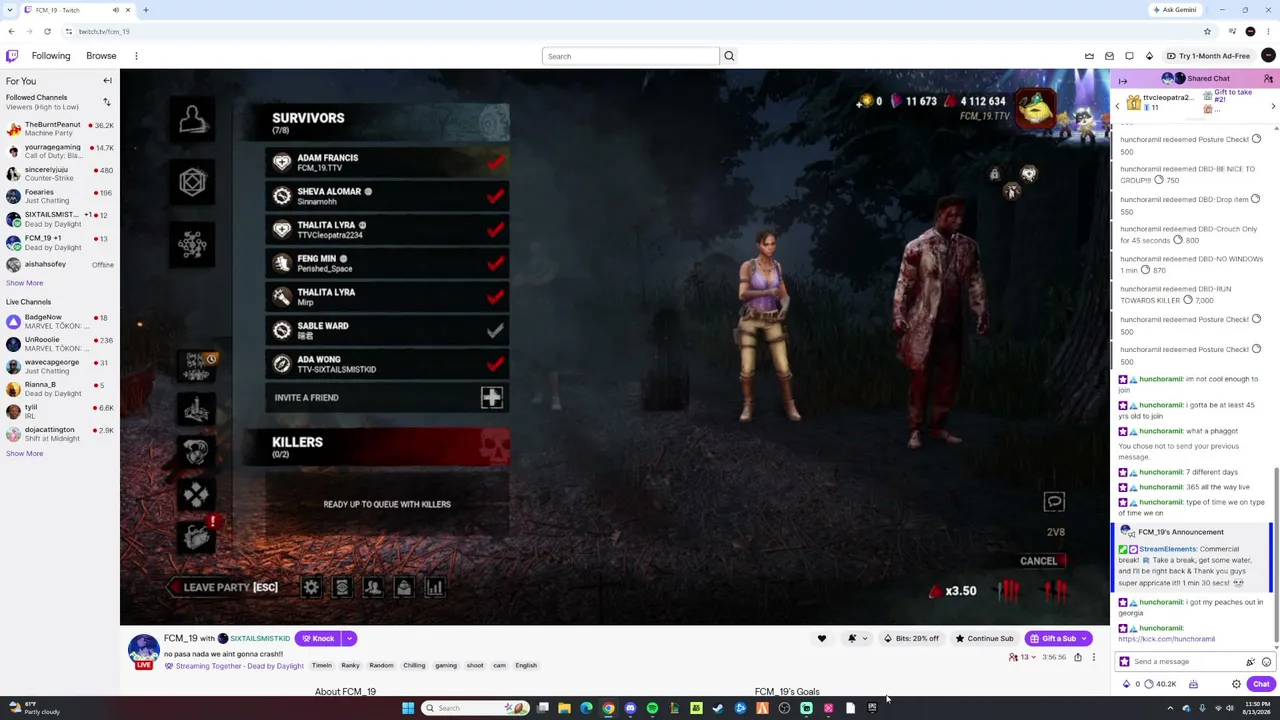The image size is (1280, 720).
Task: Click the purple Chat send button
Action: click(1260, 684)
